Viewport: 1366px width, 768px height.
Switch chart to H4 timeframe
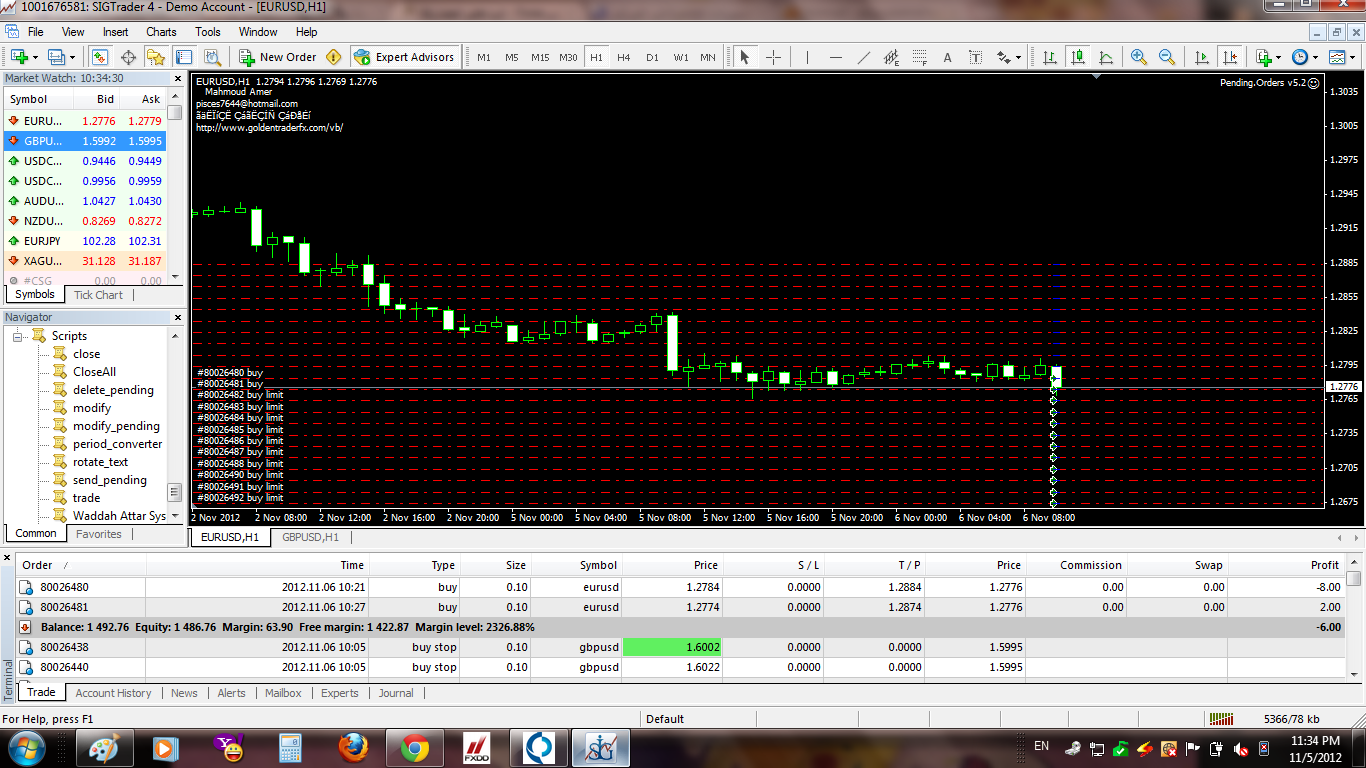(x=624, y=57)
